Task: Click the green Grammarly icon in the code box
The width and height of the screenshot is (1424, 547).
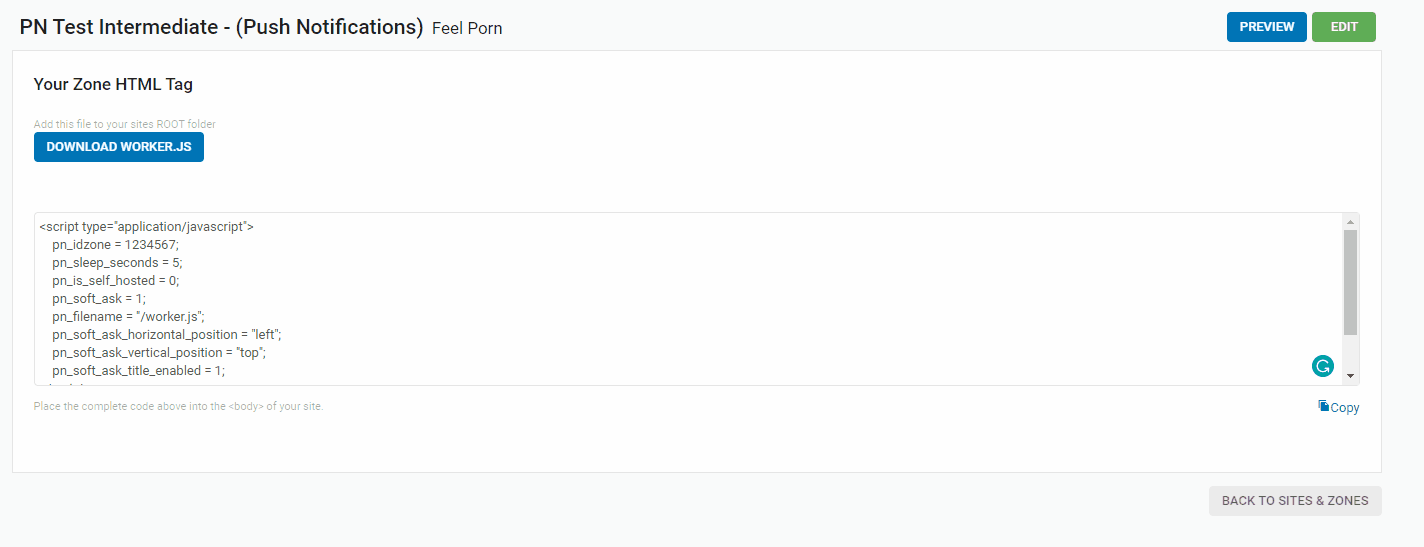Action: pyautogui.click(x=1323, y=366)
